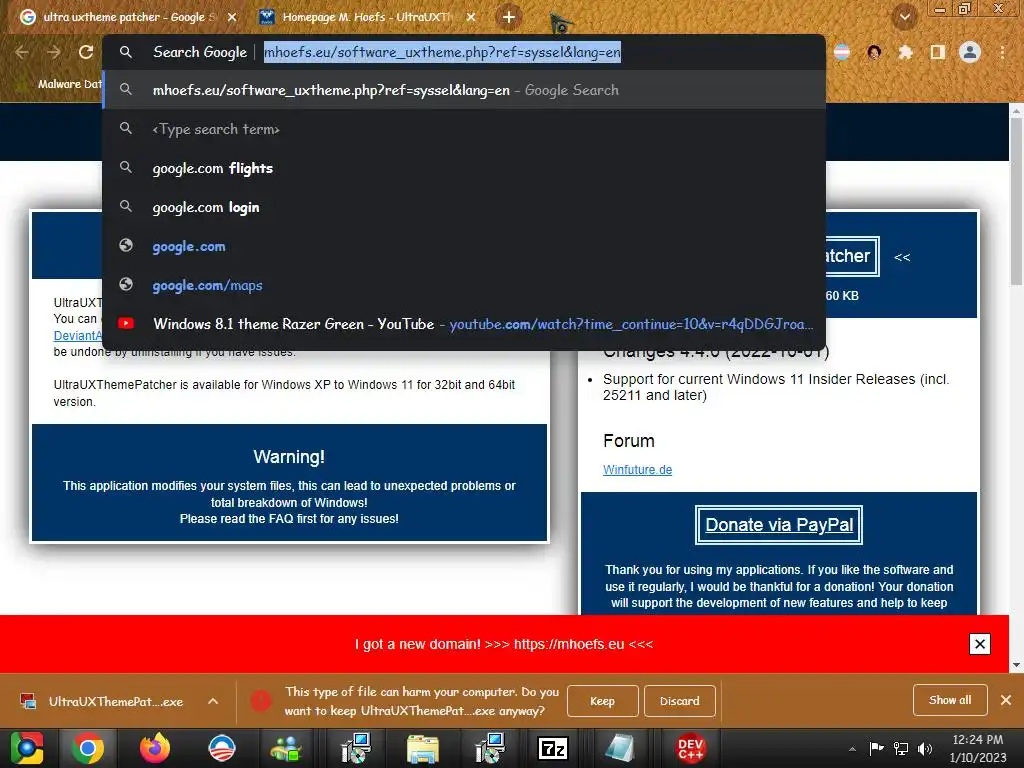
Task: Open the Chrome profile avatar
Action: point(970,52)
